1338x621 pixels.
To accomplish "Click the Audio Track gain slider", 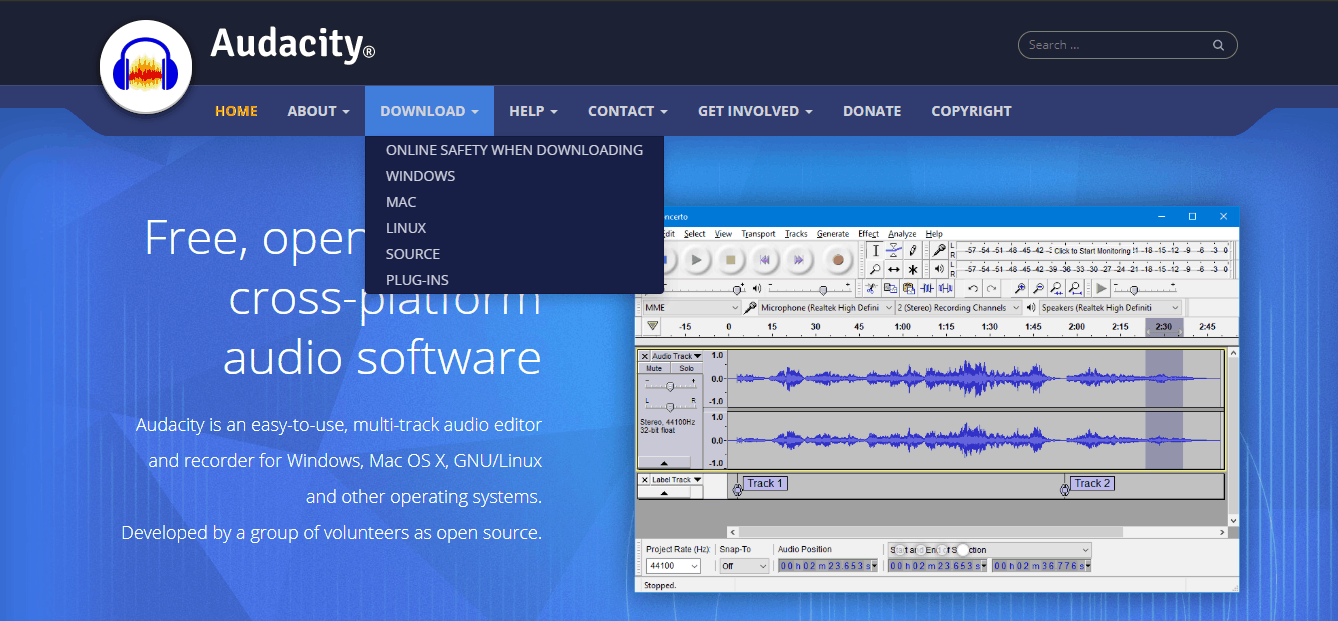I will pos(670,386).
